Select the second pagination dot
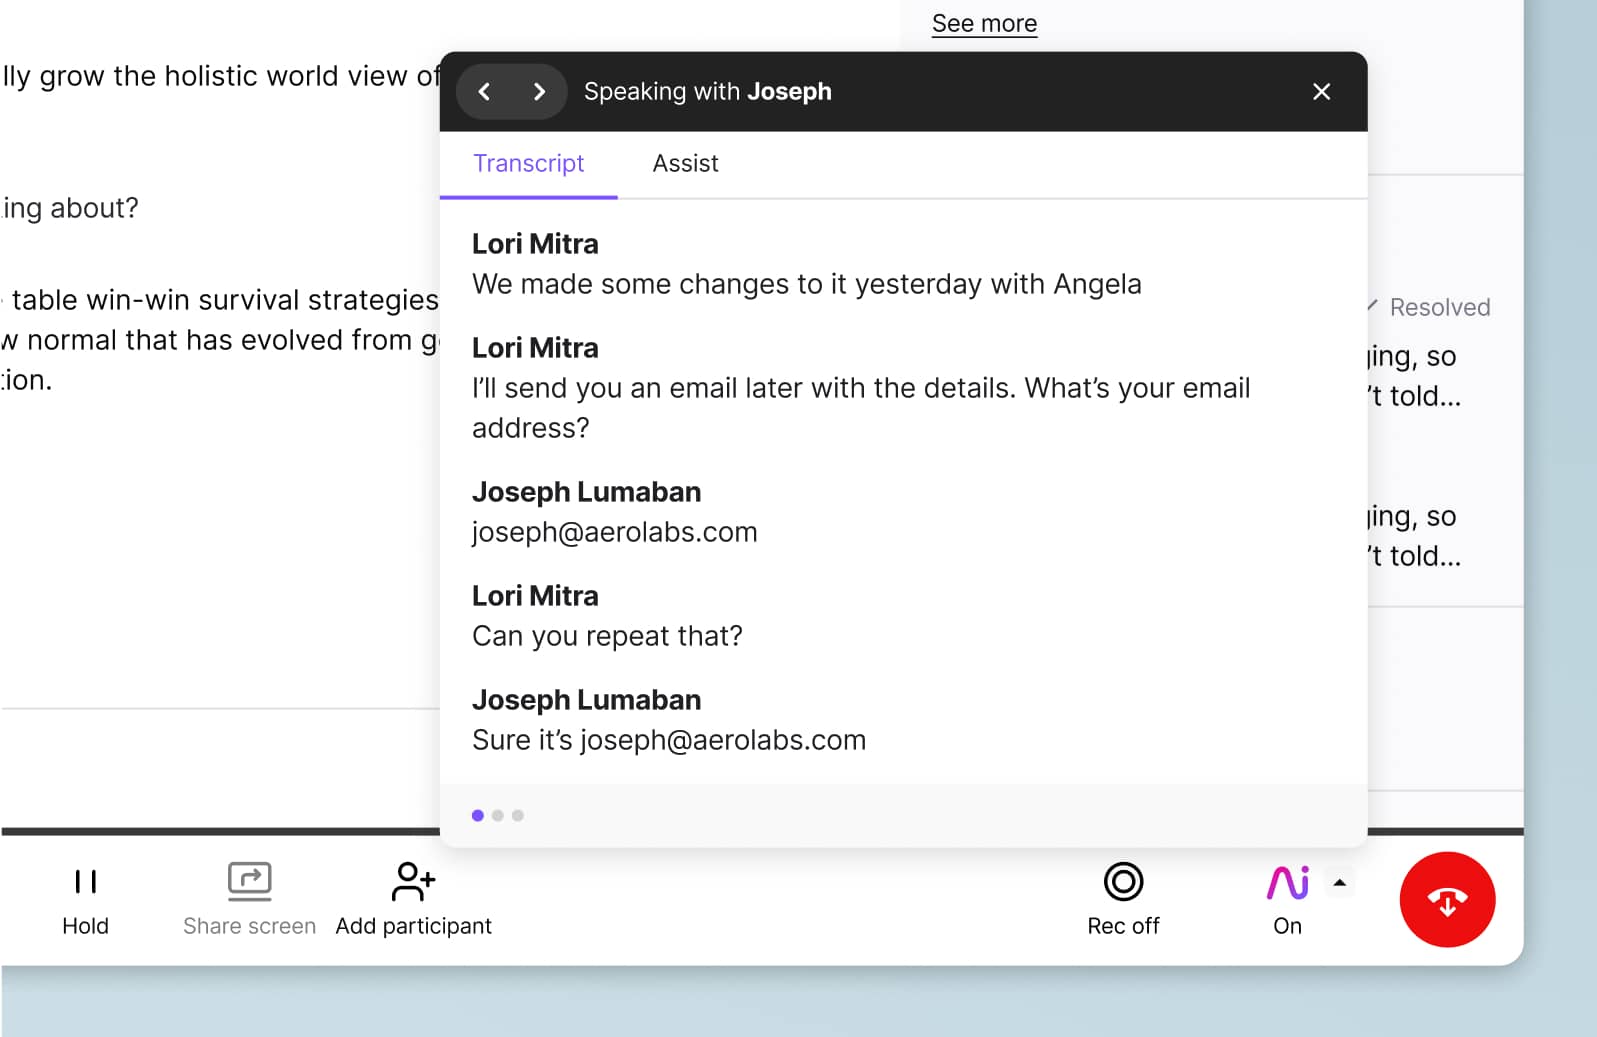The image size is (1597, 1037). [498, 816]
